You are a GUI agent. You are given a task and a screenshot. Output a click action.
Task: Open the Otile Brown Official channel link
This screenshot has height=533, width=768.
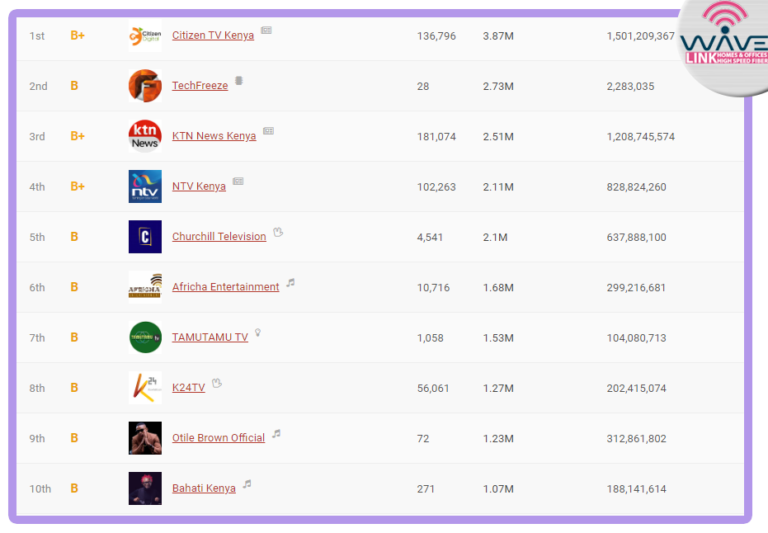pyautogui.click(x=218, y=438)
